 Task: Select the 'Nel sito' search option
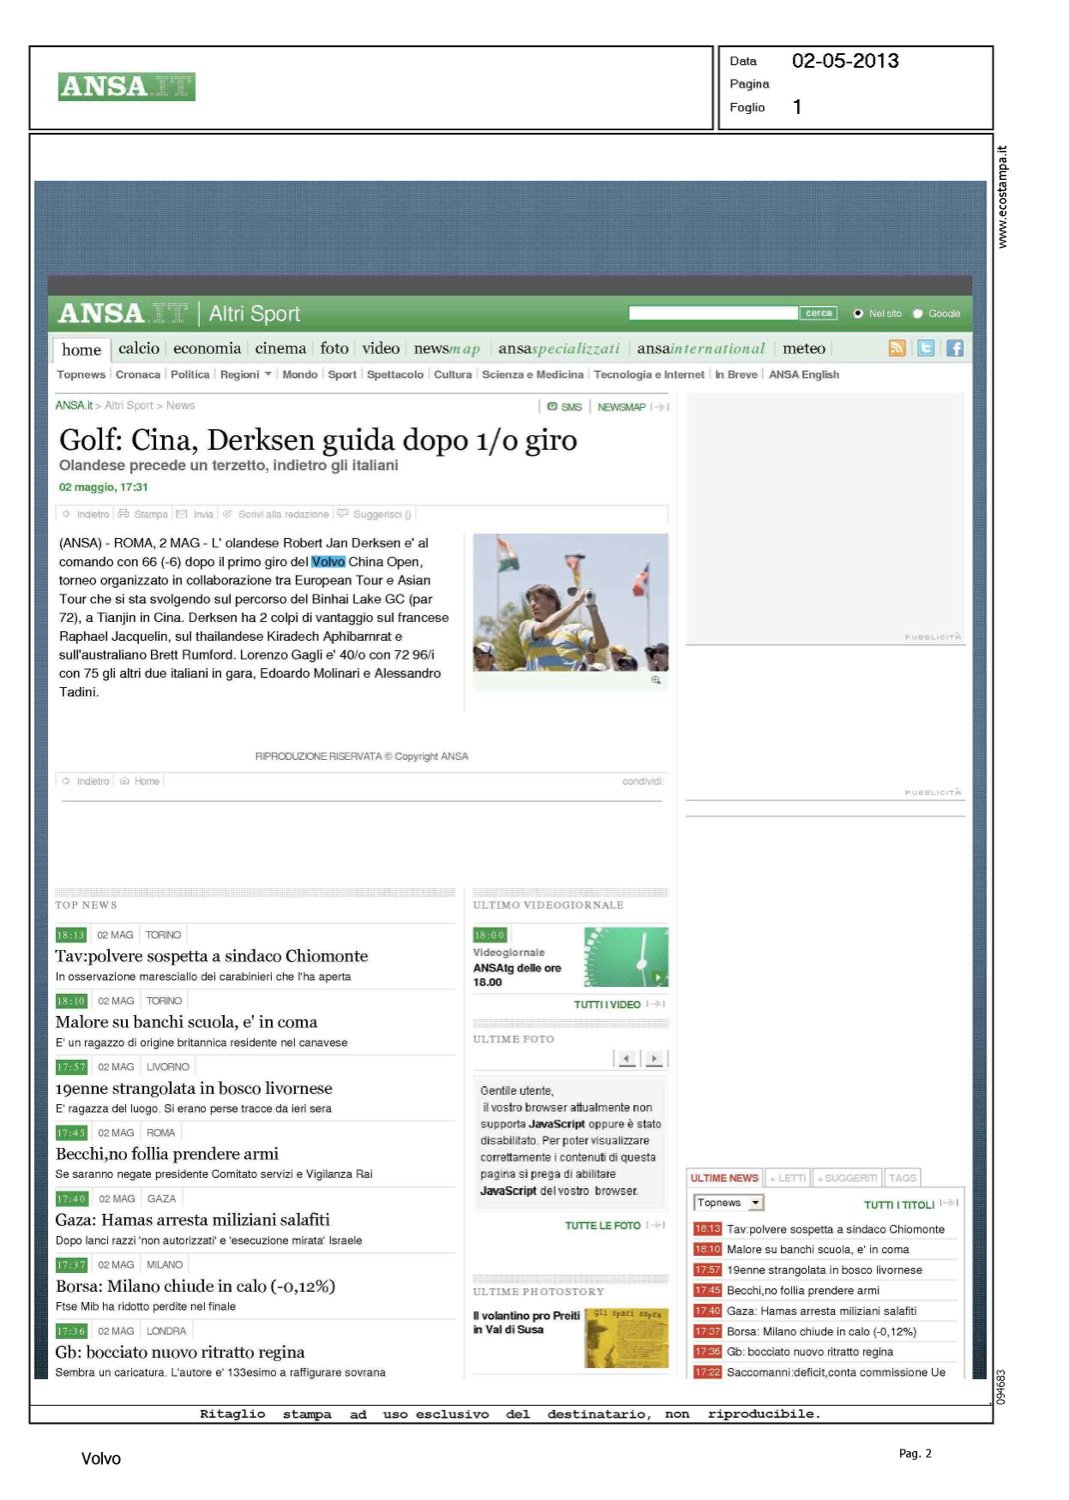tap(858, 314)
